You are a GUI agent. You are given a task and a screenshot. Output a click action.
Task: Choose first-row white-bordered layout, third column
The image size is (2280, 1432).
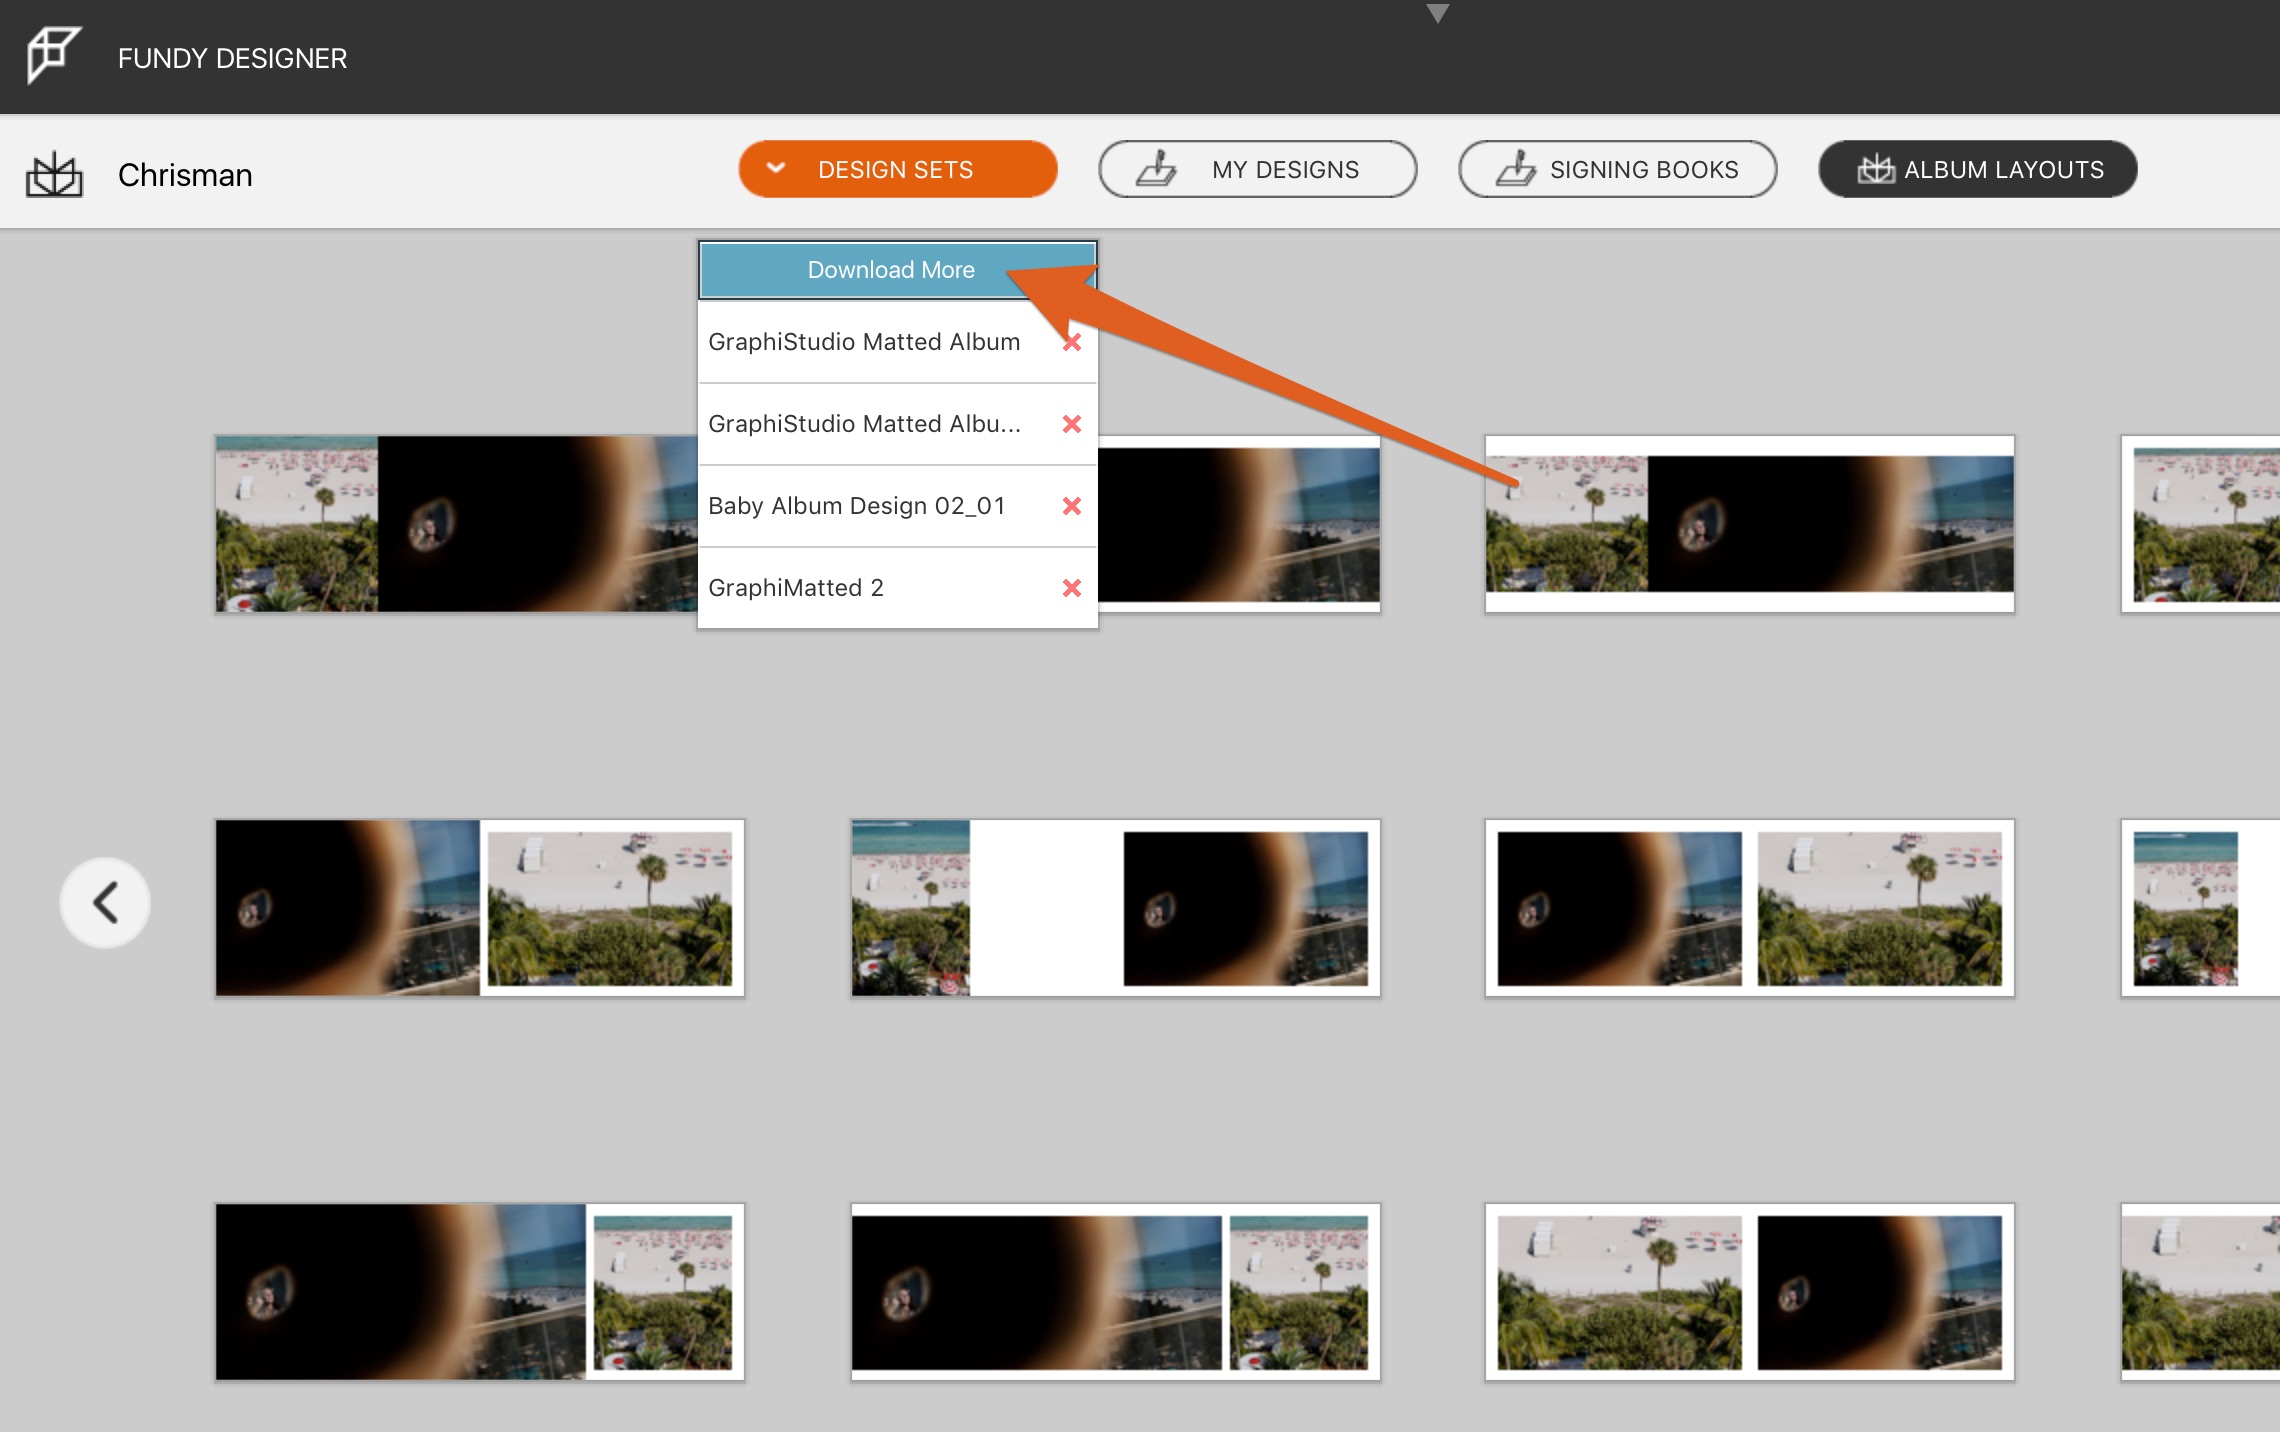click(1749, 523)
